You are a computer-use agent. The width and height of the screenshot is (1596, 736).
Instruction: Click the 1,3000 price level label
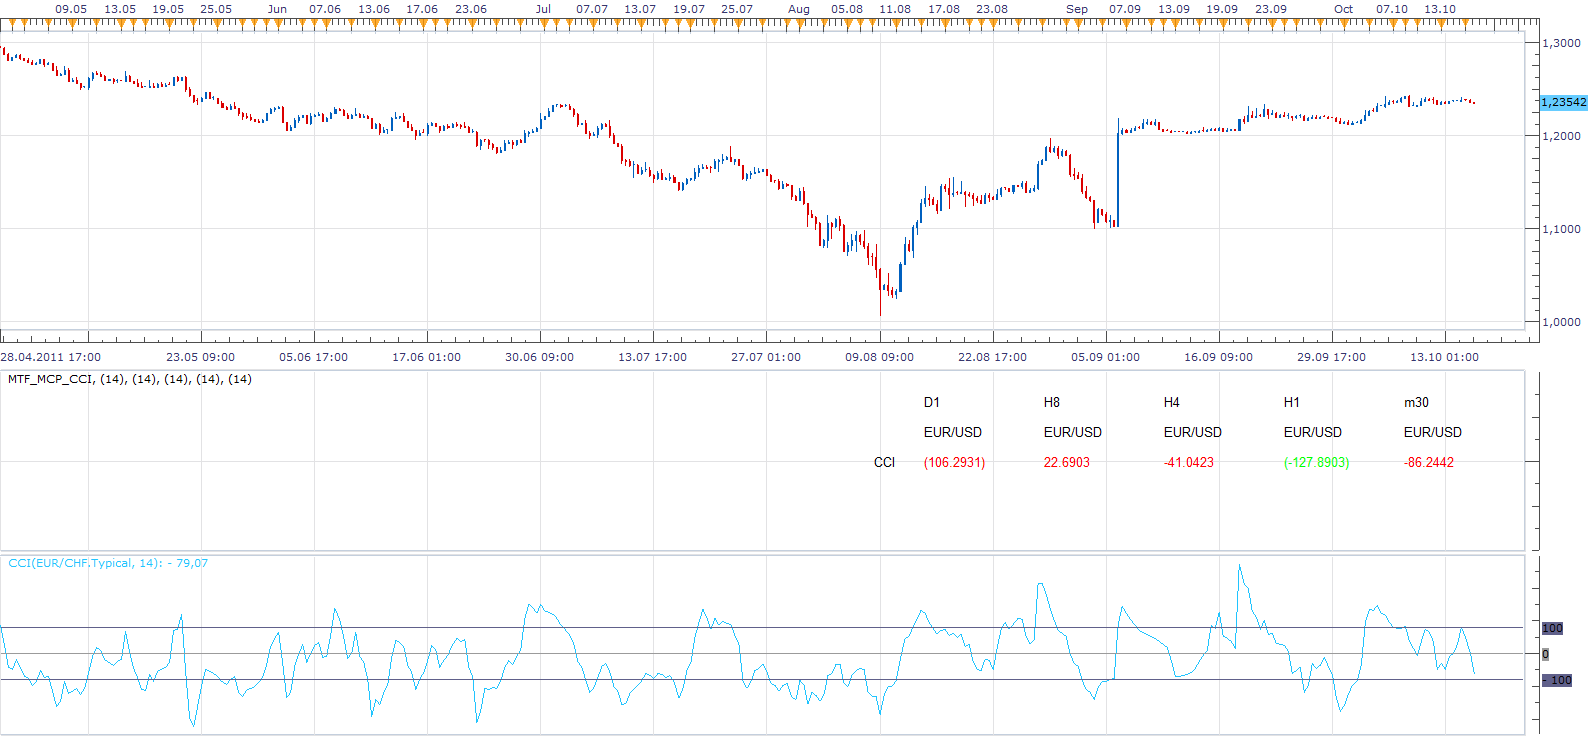[1561, 43]
